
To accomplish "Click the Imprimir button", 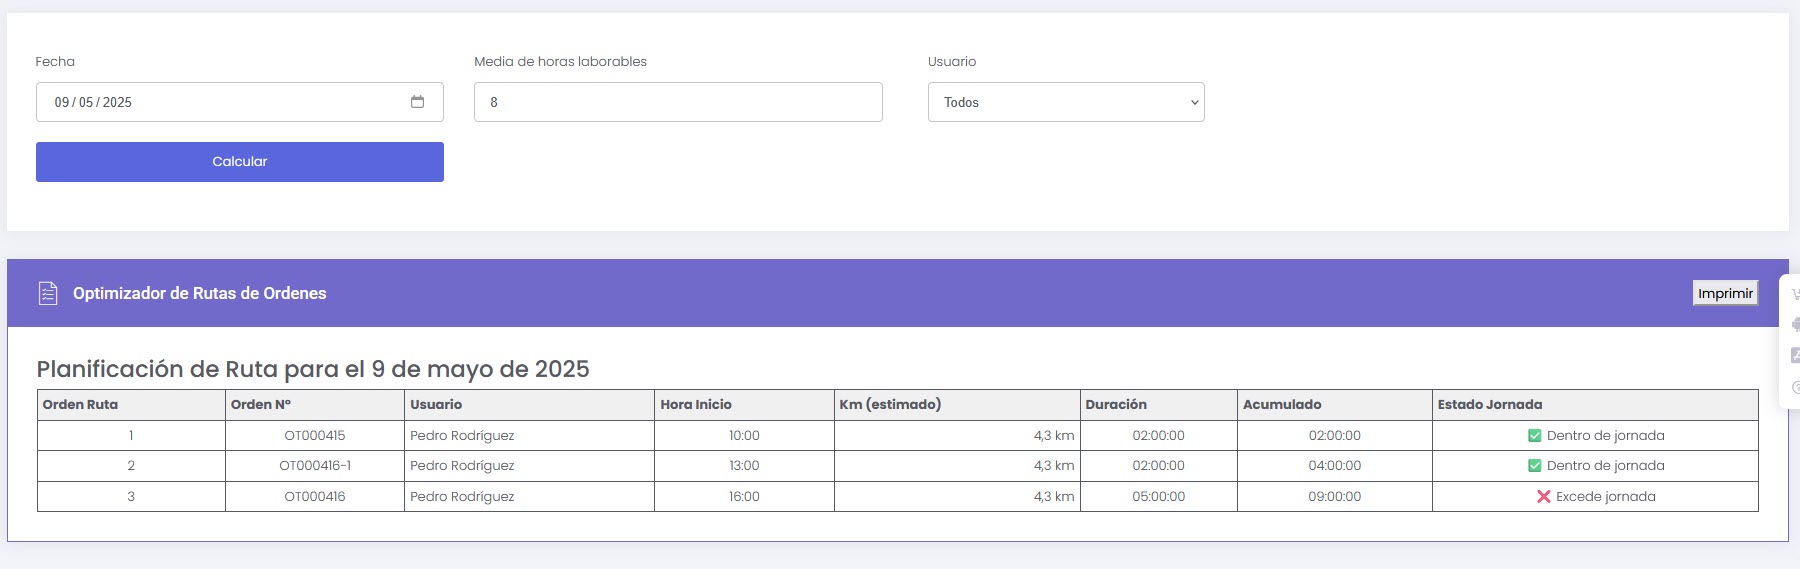I will 1725,293.
